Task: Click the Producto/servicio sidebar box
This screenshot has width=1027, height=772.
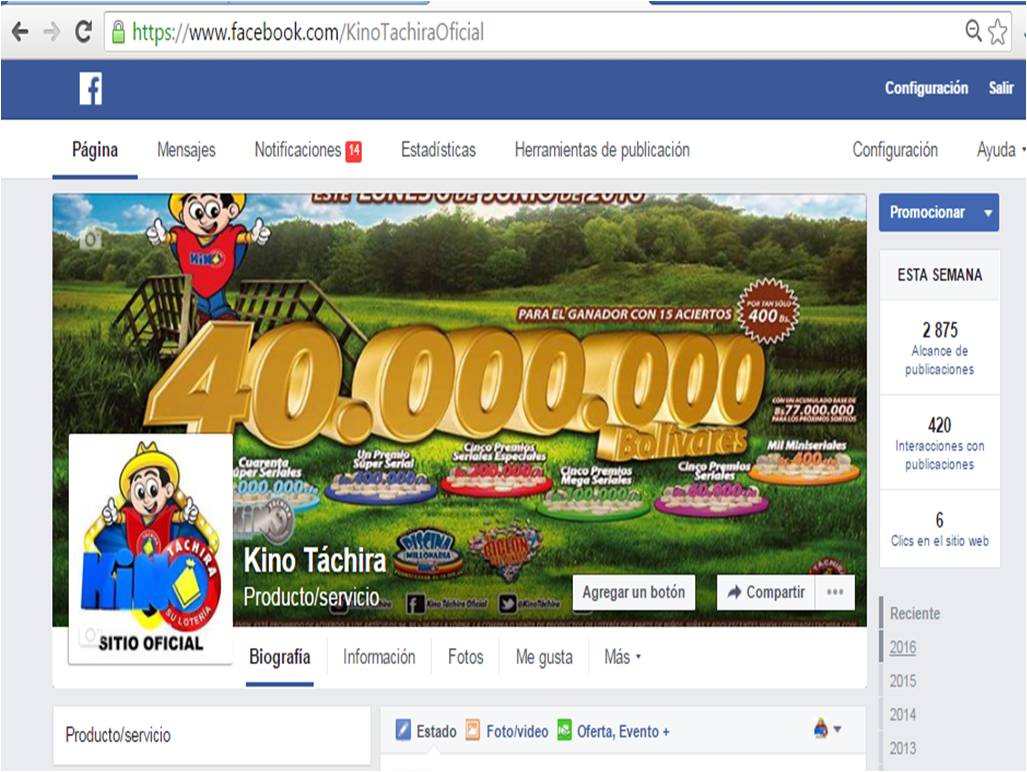Action: [x=212, y=735]
